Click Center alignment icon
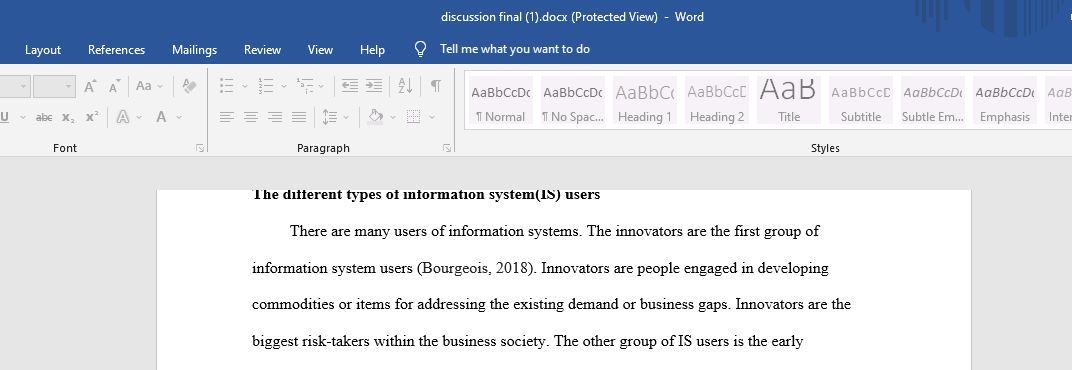 251,117
